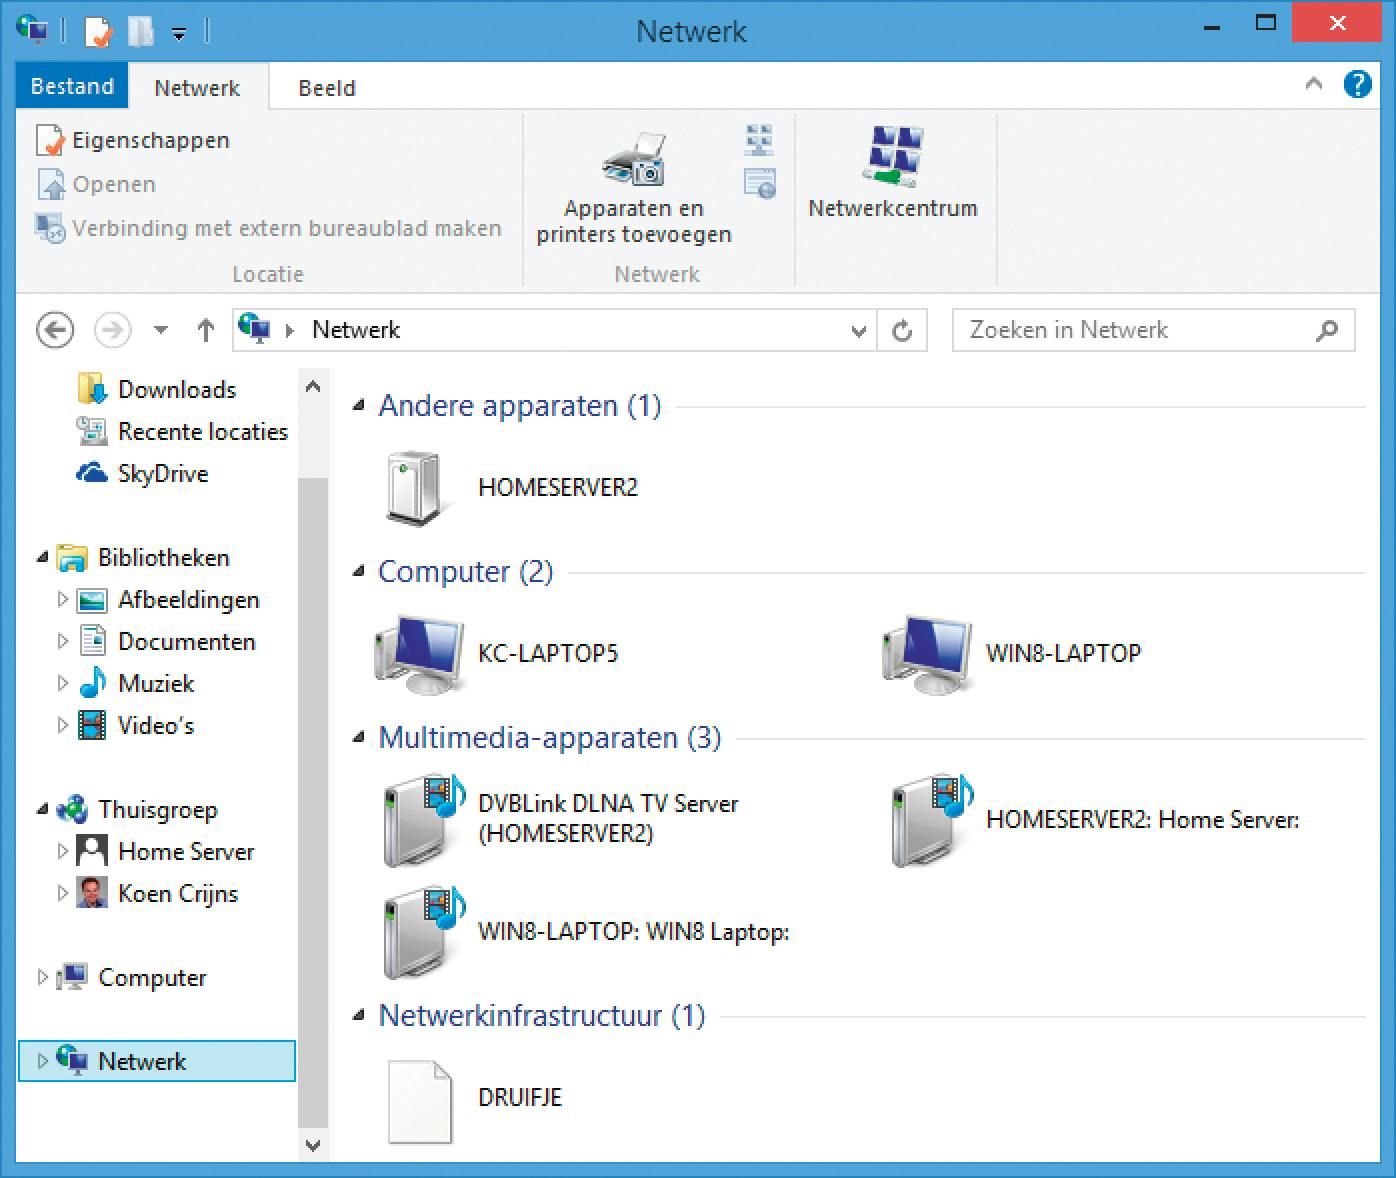Select the HOMESERVER2 device icon
The image size is (1396, 1178).
(412, 489)
